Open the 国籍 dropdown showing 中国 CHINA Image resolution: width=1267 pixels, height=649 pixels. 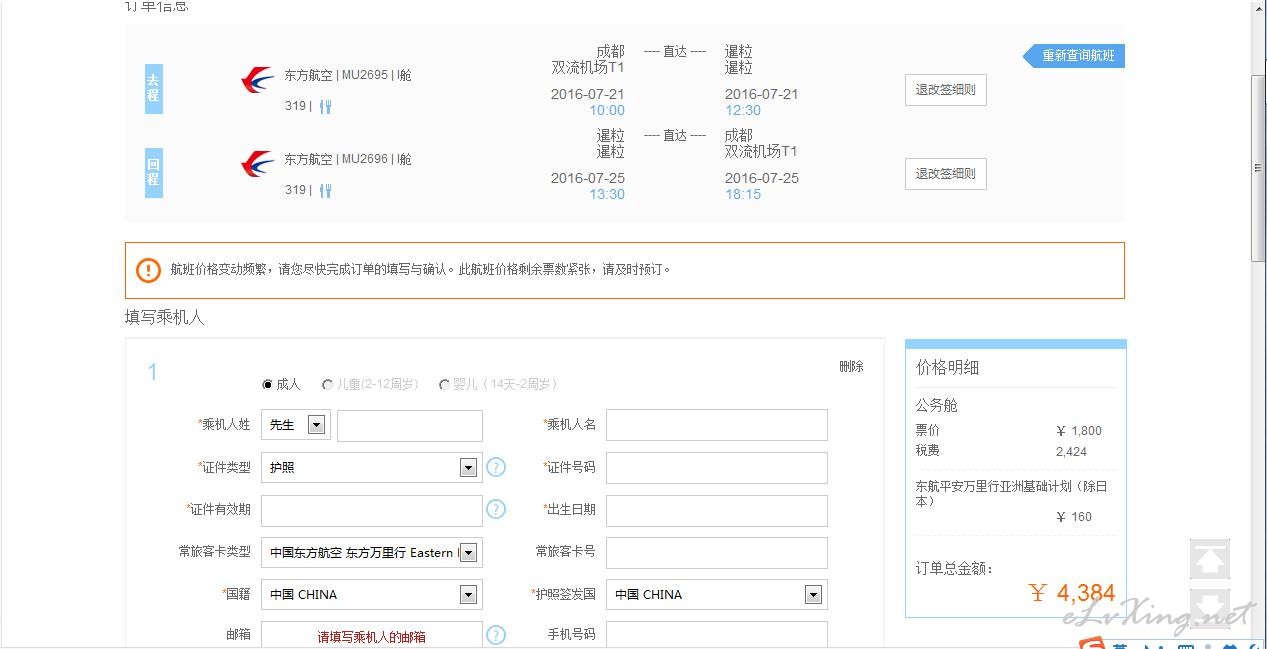tap(371, 594)
